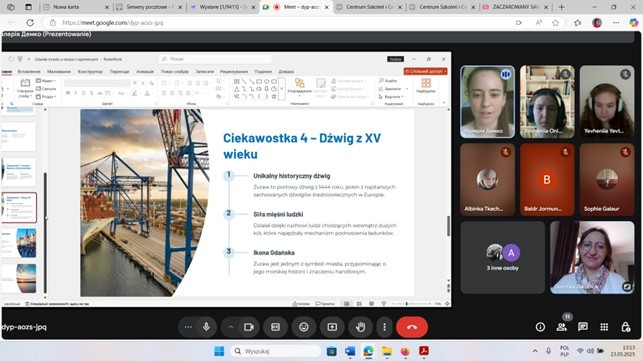The image size is (643, 361).
Task: Leave the call with red hang-up button
Action: (x=412, y=327)
